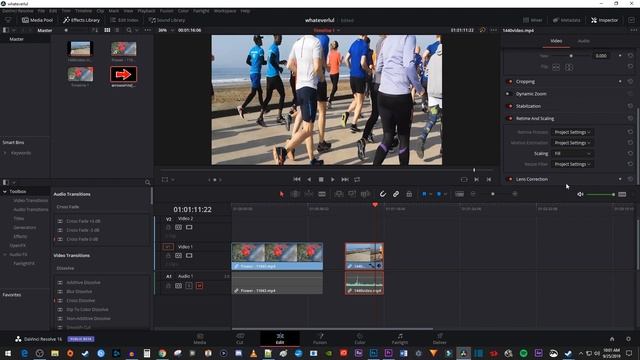Click the timeline zoom out minus icon
Image resolution: width=640 pixels, height=360 pixels.
(473, 194)
